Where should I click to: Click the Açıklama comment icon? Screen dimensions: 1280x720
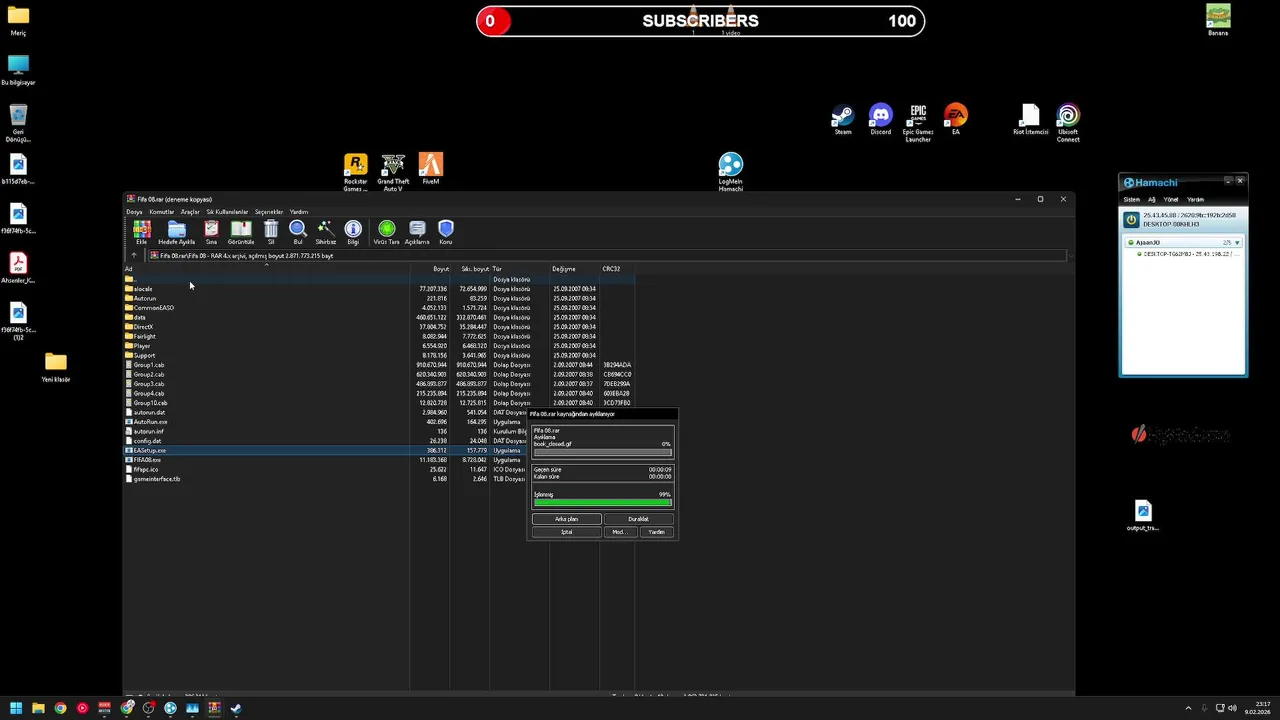(x=417, y=233)
